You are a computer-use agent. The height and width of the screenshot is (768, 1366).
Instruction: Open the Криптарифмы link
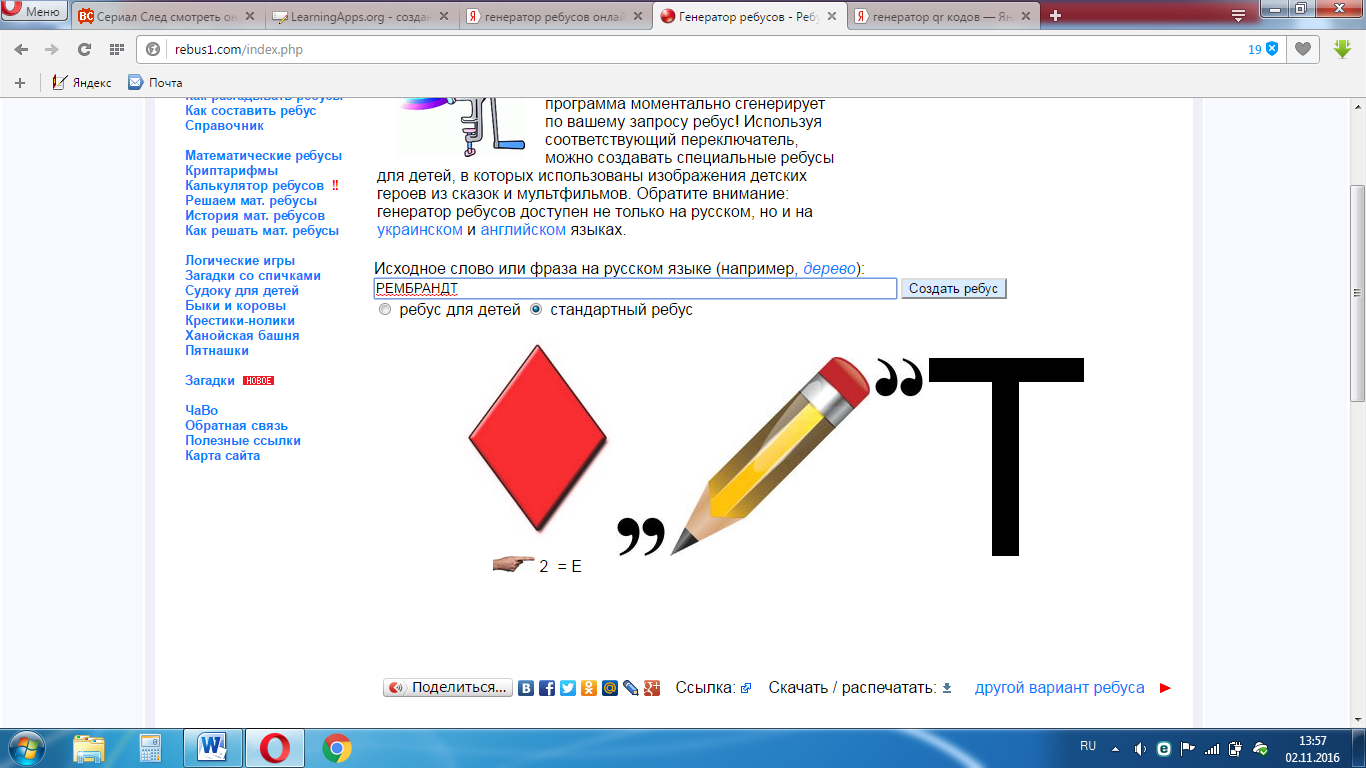[231, 171]
